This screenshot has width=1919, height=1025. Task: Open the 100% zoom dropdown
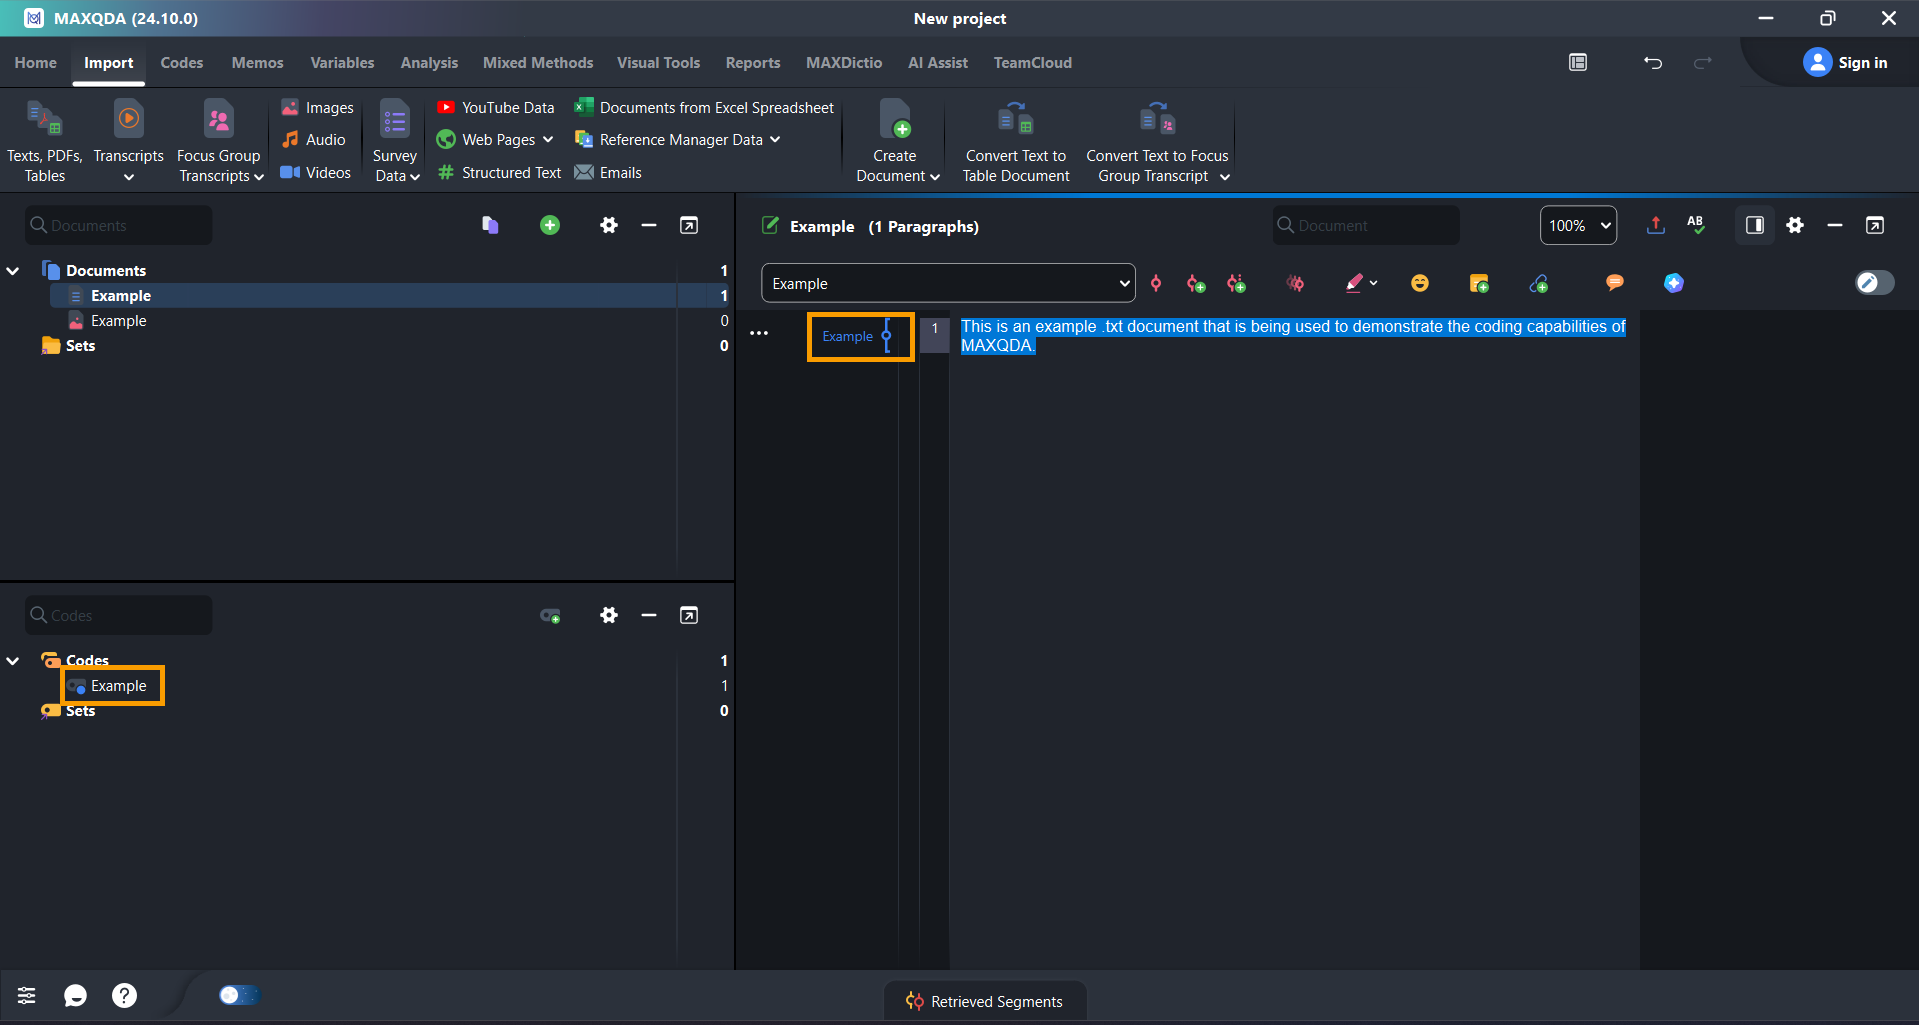[x=1578, y=226]
